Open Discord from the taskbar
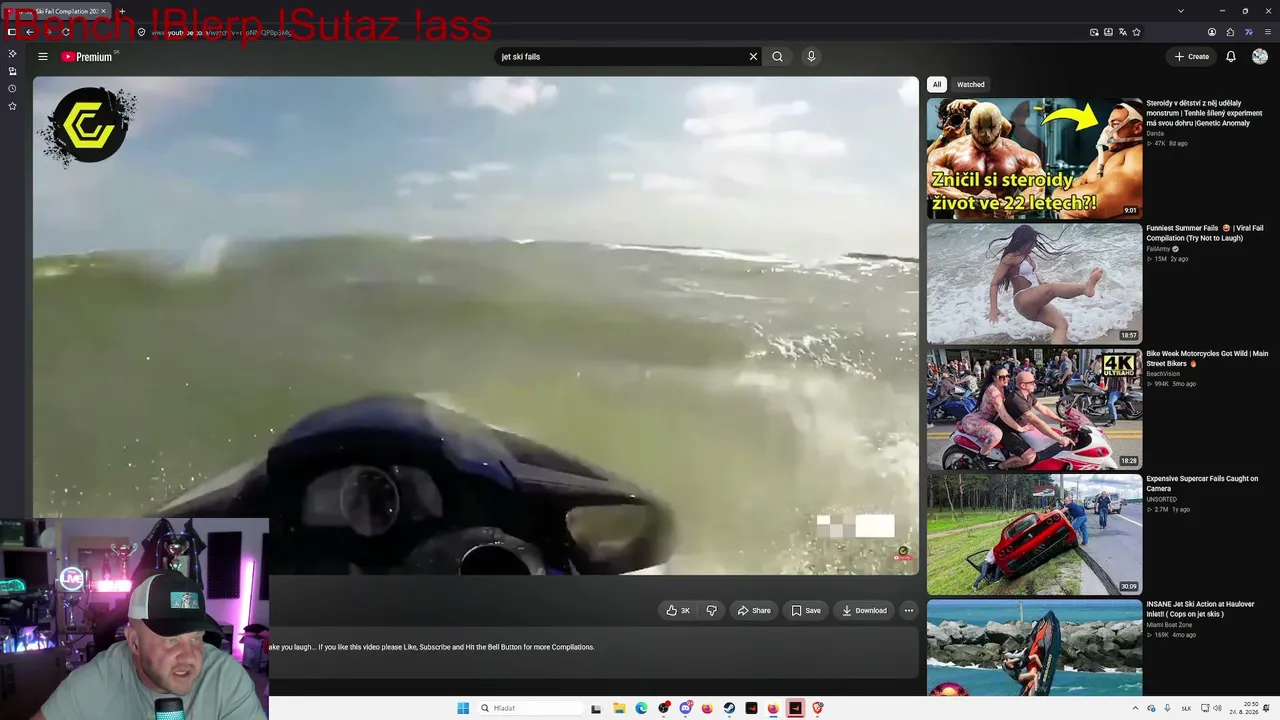The image size is (1280, 720). tap(685, 708)
